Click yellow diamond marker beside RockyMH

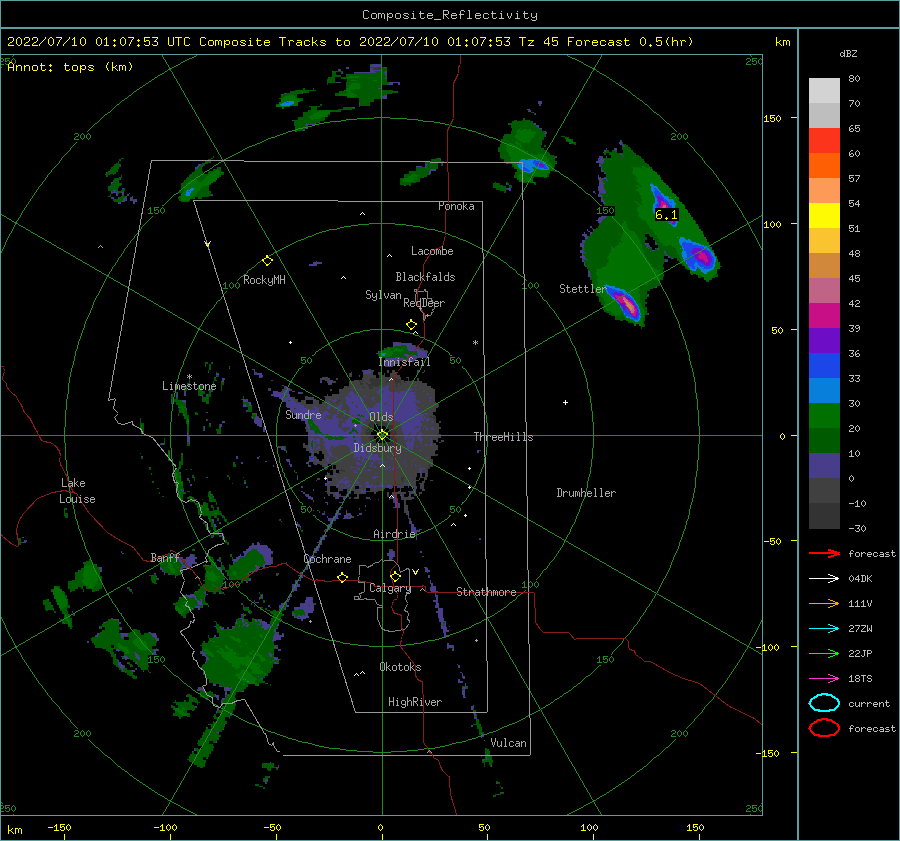pyautogui.click(x=267, y=261)
